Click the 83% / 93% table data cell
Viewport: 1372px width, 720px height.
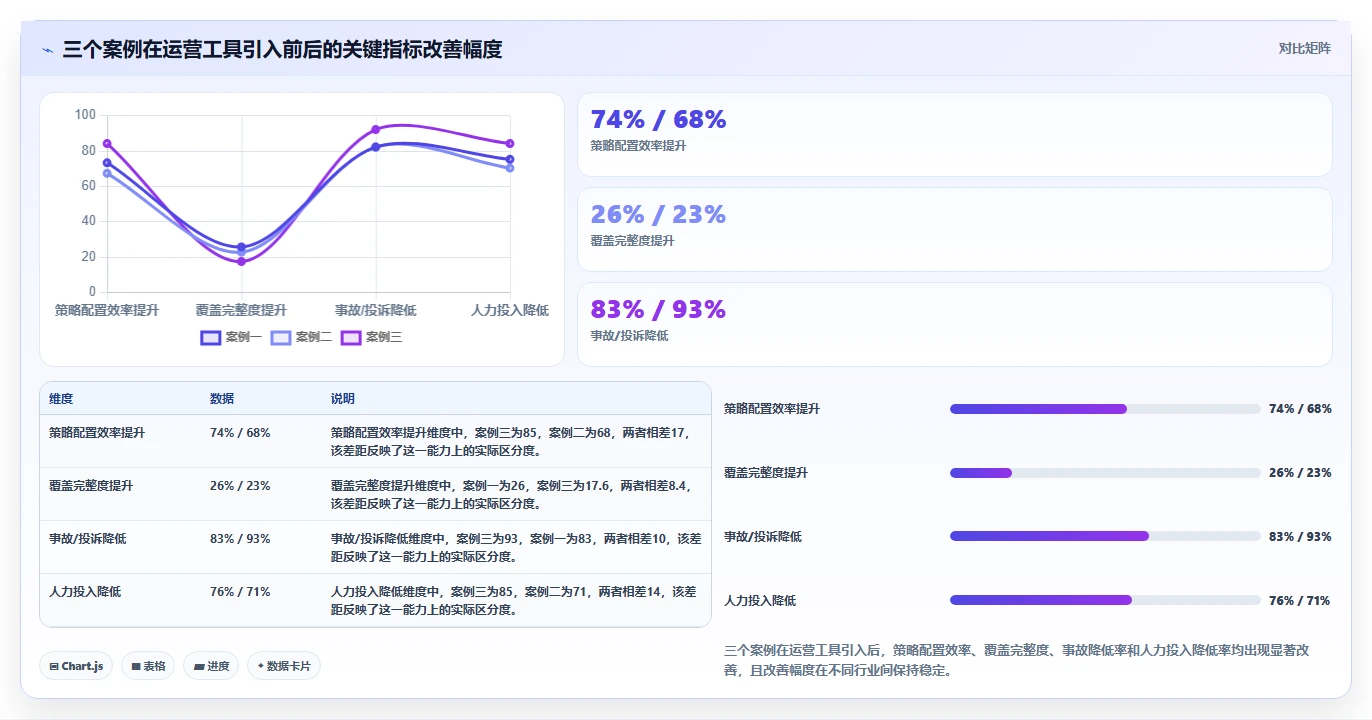(240, 538)
